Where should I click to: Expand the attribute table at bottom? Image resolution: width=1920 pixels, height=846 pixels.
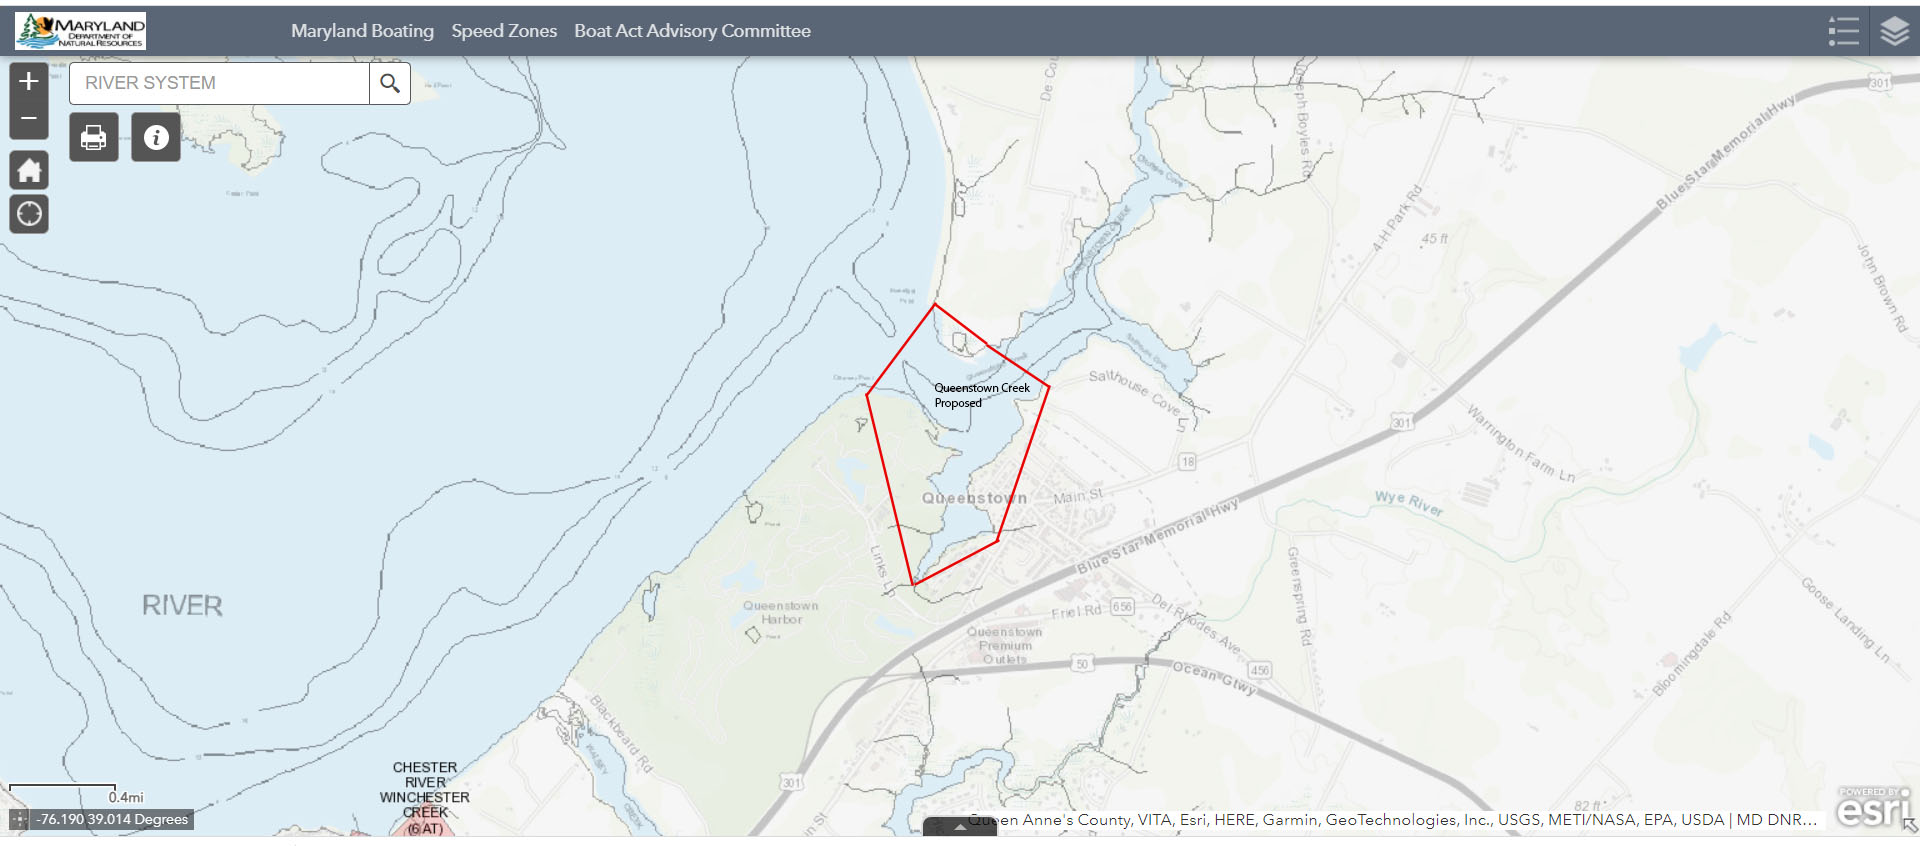[959, 827]
